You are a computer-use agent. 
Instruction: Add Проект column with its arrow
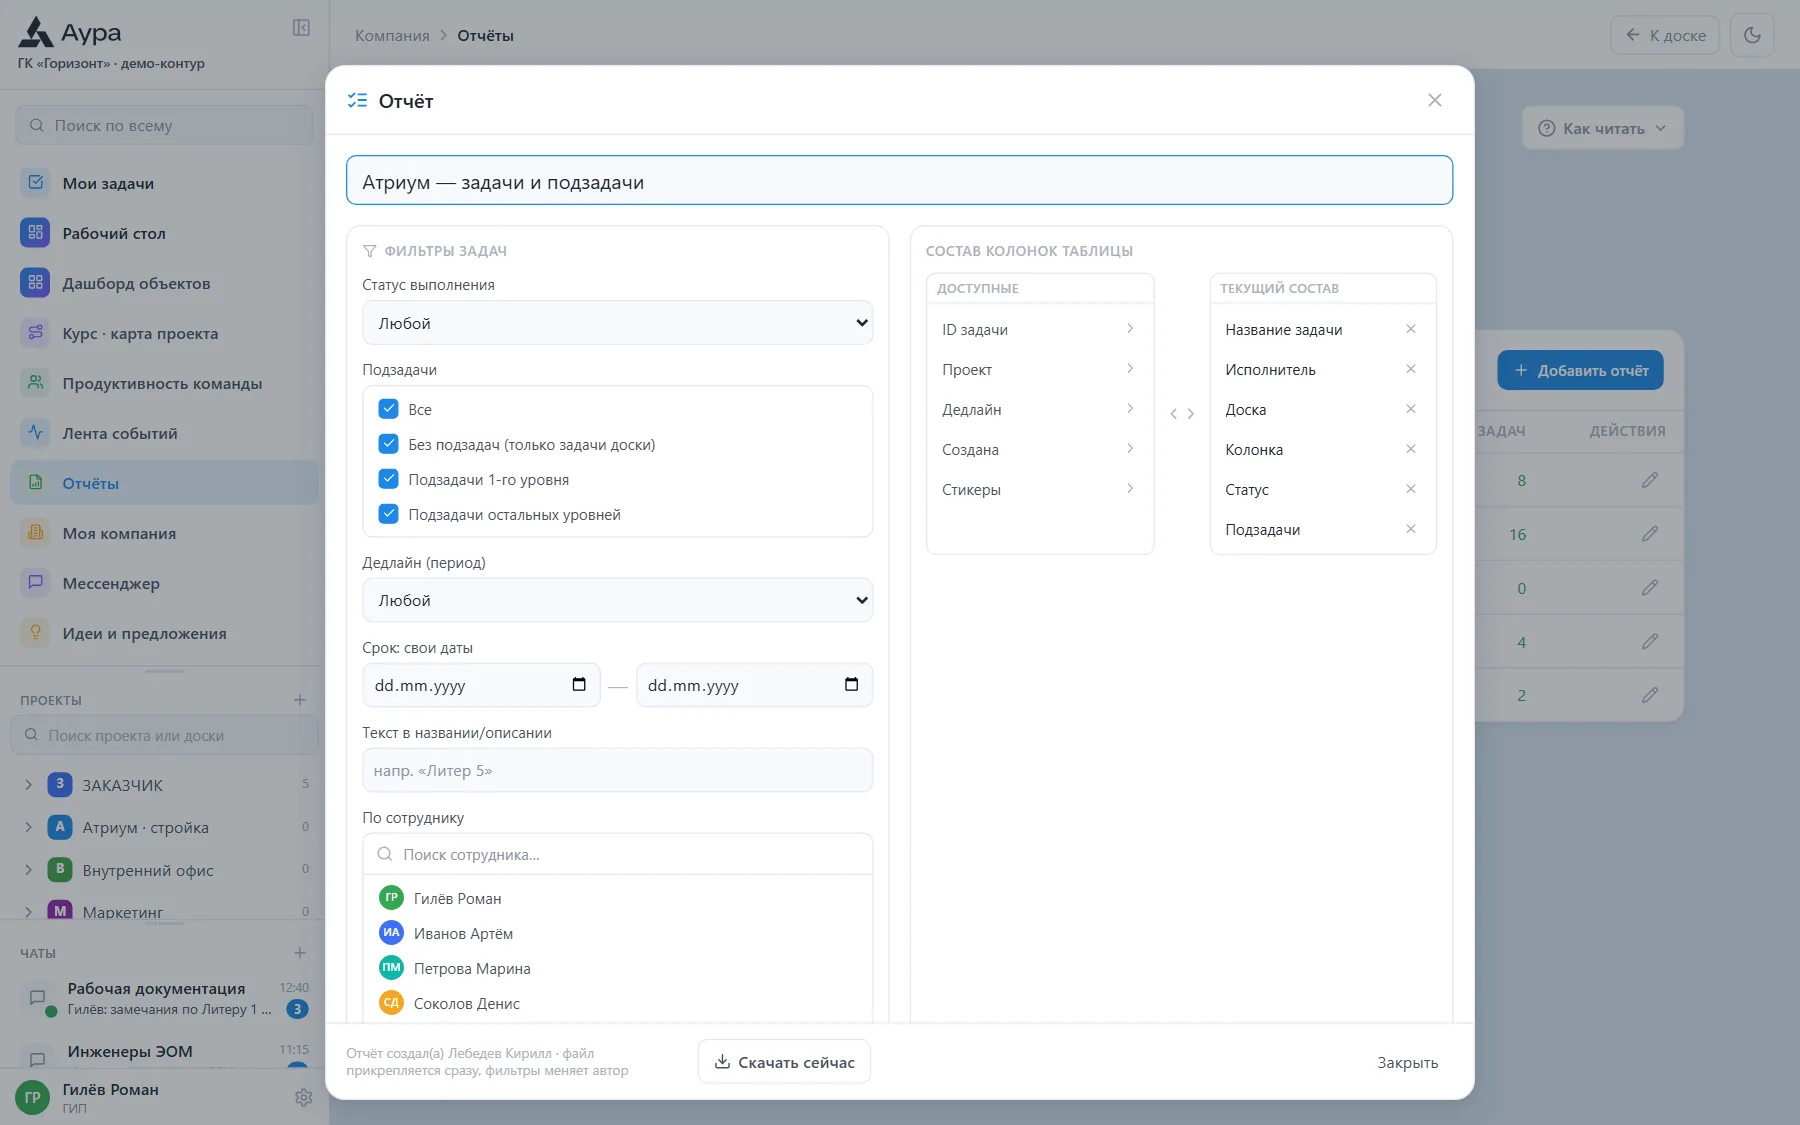1130,369
